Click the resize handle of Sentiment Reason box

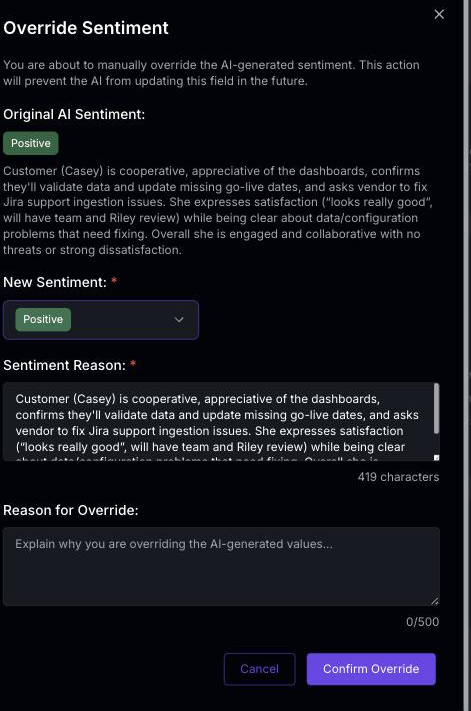[x=436, y=458]
